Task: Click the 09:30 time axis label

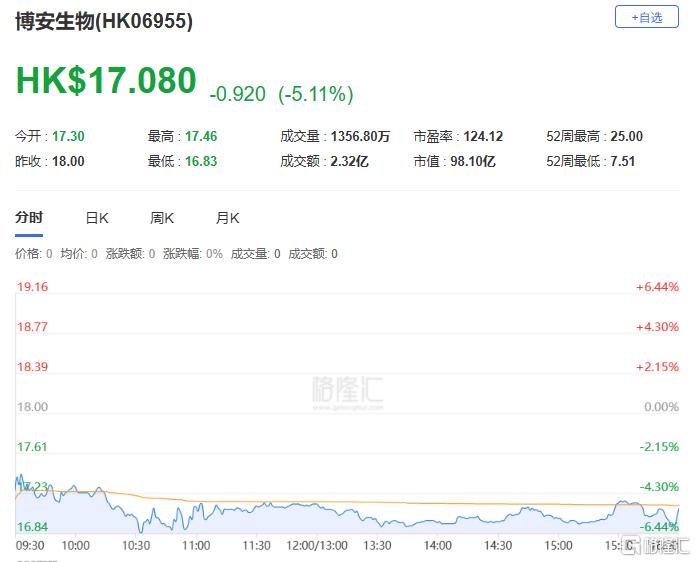Action: coord(30,545)
